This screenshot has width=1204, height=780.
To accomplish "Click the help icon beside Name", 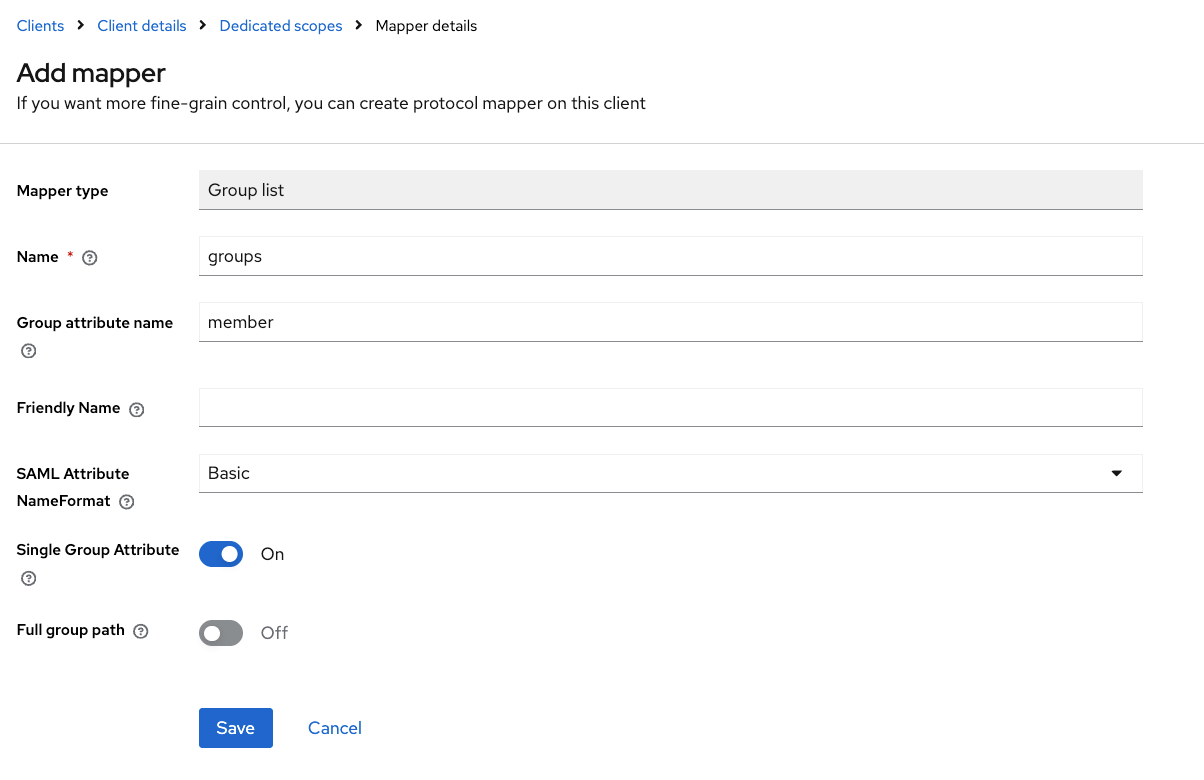I will tap(90, 258).
